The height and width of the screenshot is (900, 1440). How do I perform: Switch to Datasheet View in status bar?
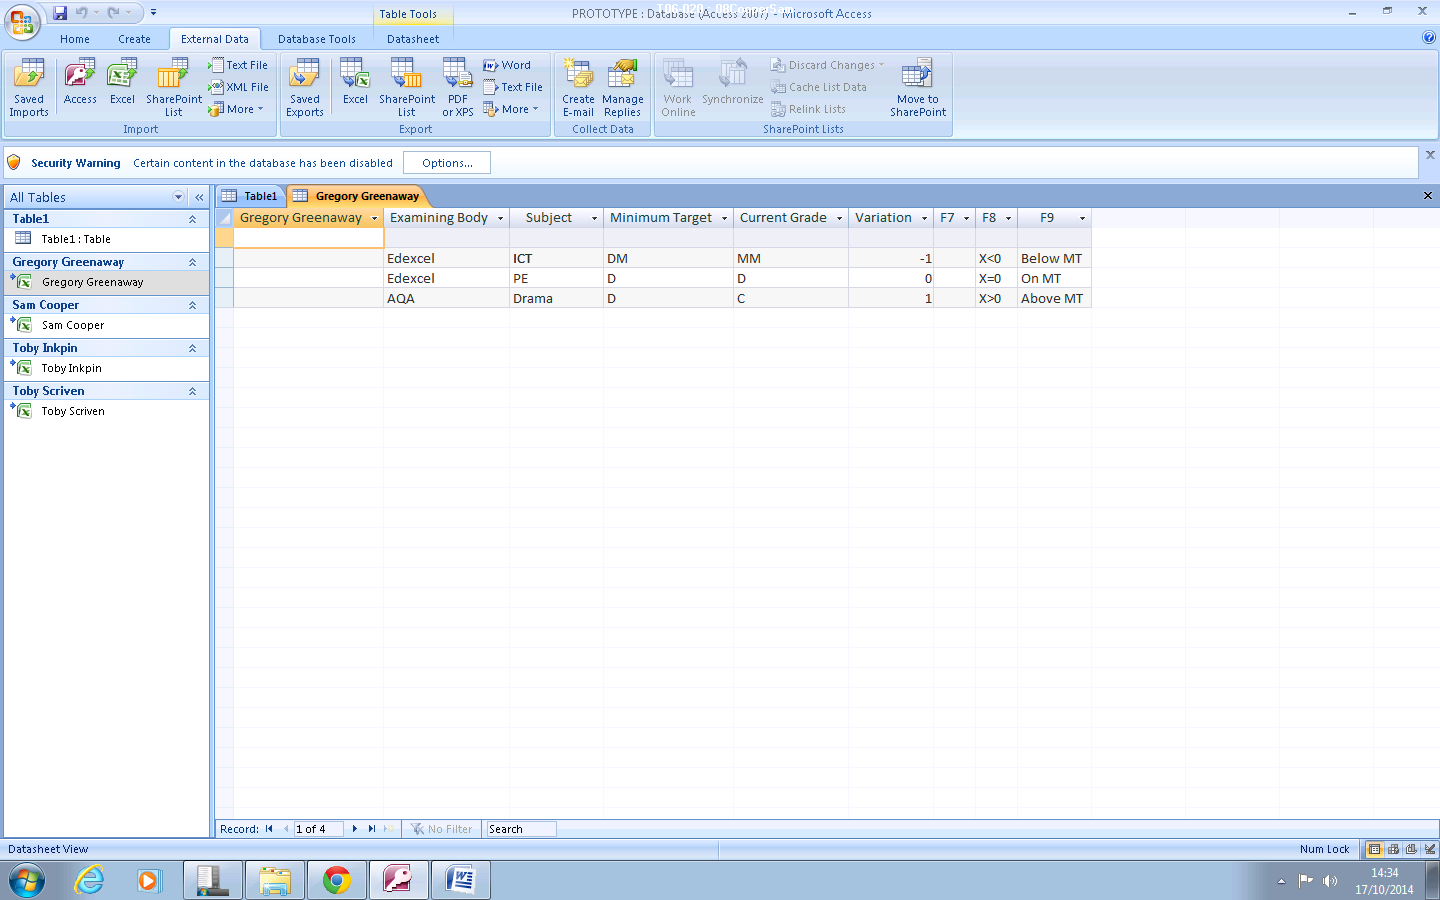1374,849
